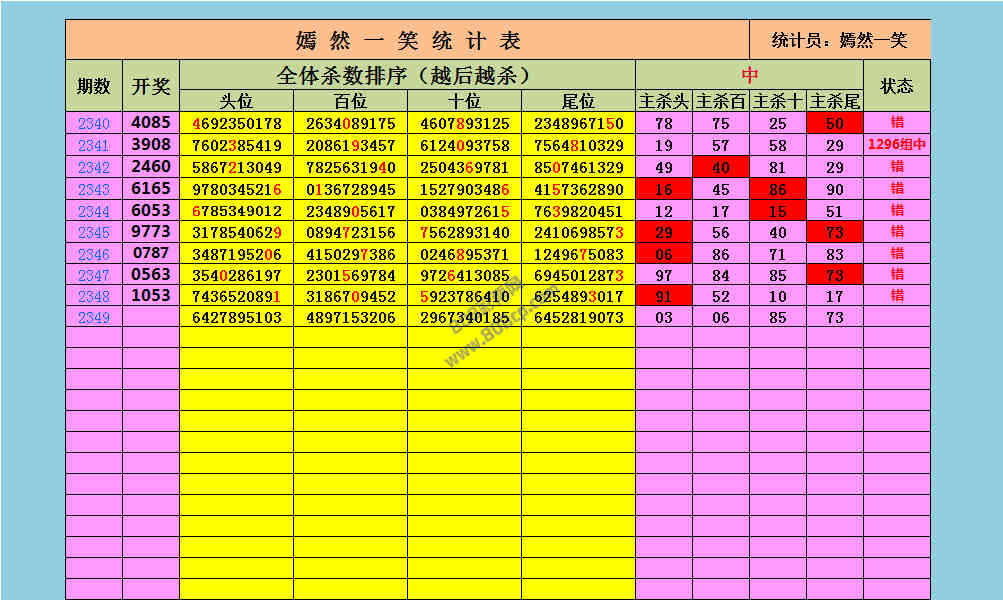Open the period 2340 link

(93, 124)
